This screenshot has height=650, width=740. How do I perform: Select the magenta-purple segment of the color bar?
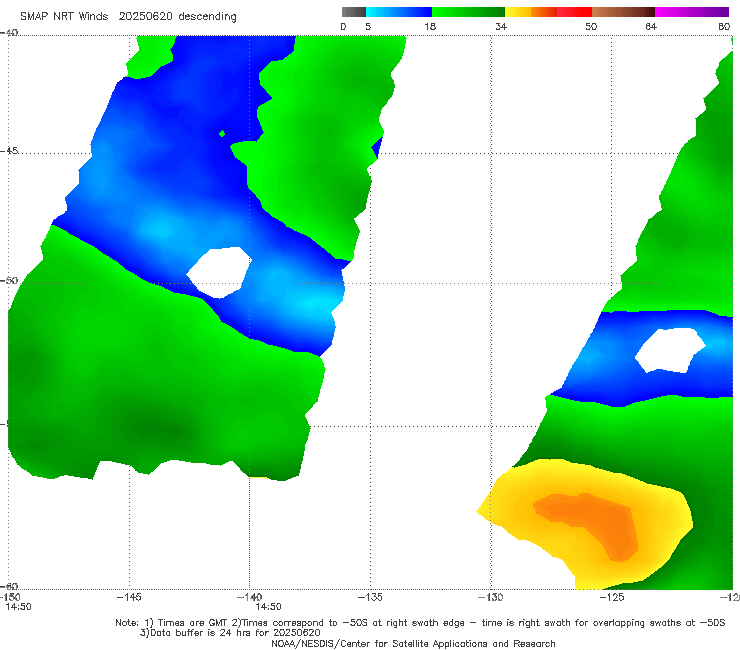(692, 12)
